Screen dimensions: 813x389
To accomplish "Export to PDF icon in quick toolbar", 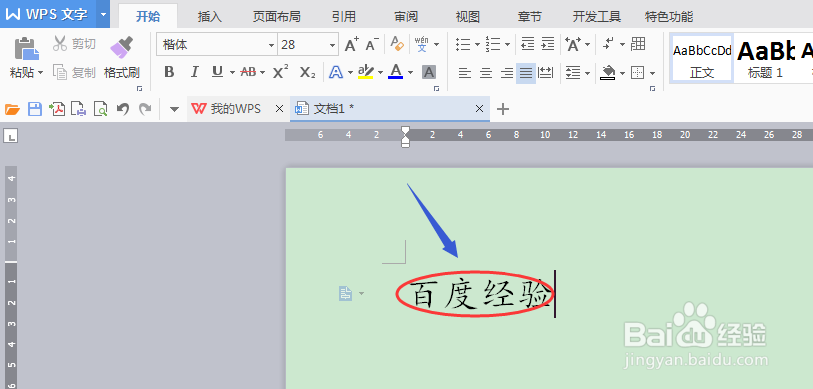I will (x=57, y=109).
